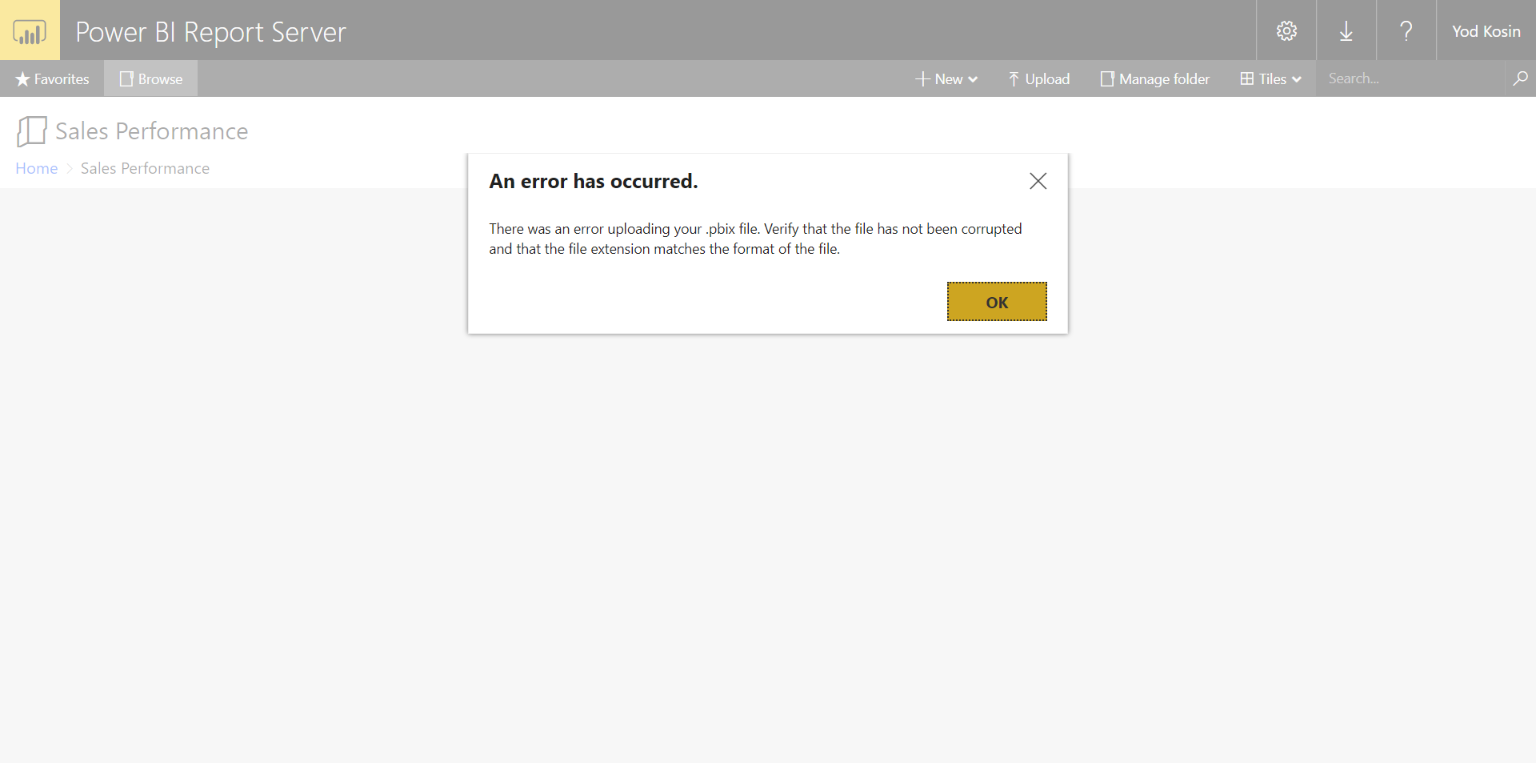Expand the Tiles view dropdown
Viewport: 1536px width, 763px height.
[1271, 78]
